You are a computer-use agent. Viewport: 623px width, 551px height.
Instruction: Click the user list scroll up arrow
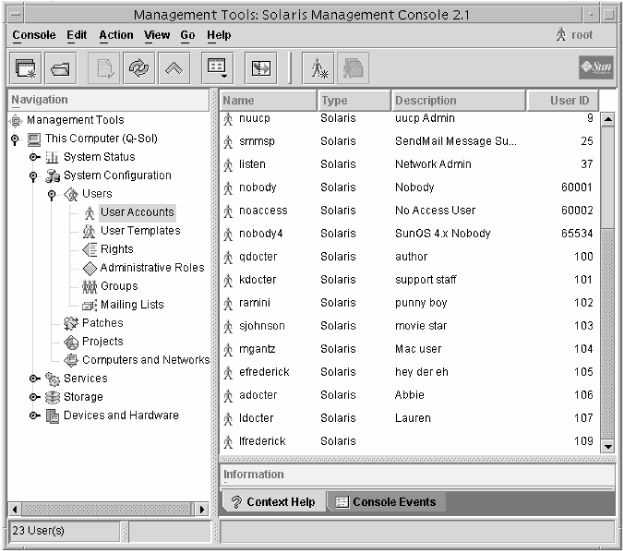(607, 120)
